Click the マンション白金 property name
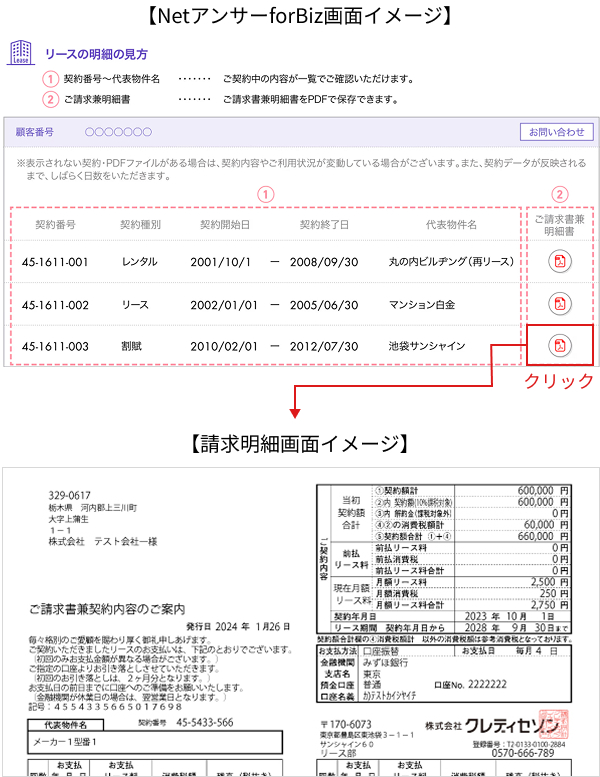The width and height of the screenshot is (600, 777). click(x=424, y=304)
